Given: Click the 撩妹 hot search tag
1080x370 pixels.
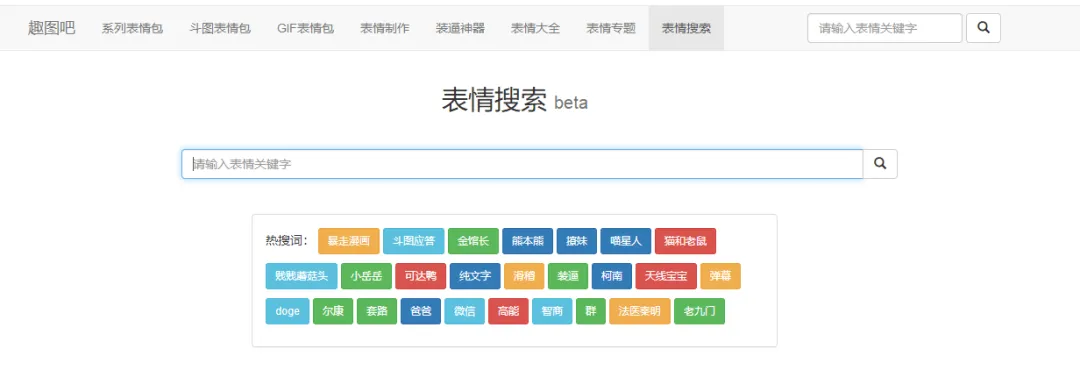Looking at the screenshot, I should [x=577, y=241].
